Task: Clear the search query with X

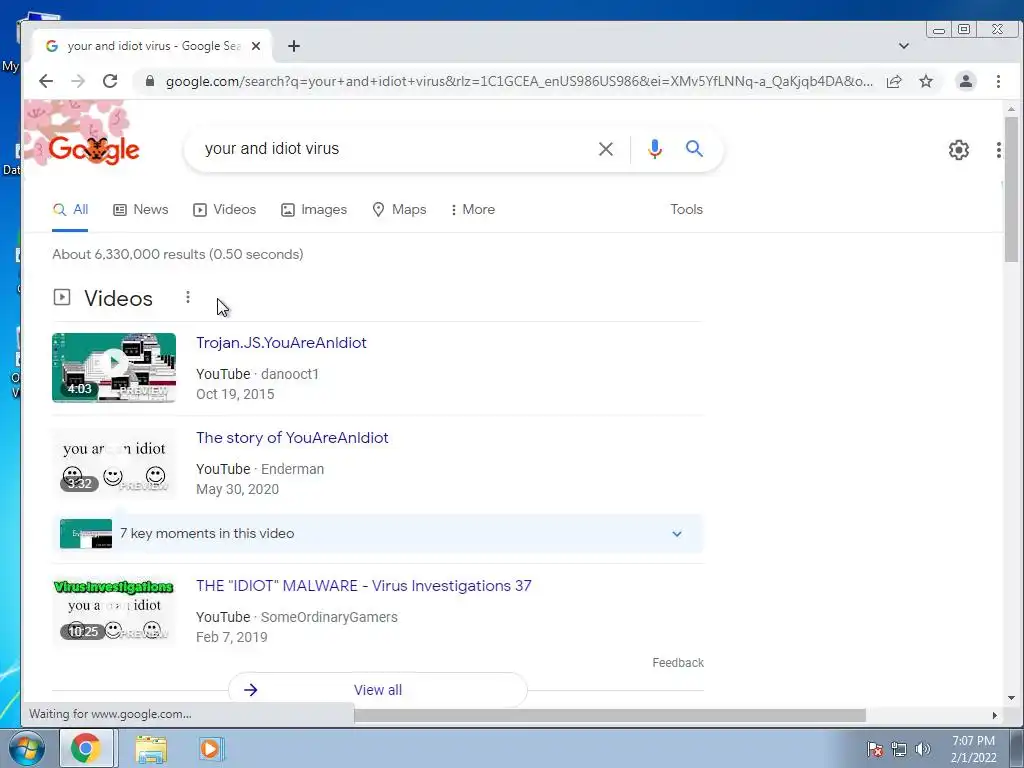Action: click(x=605, y=149)
